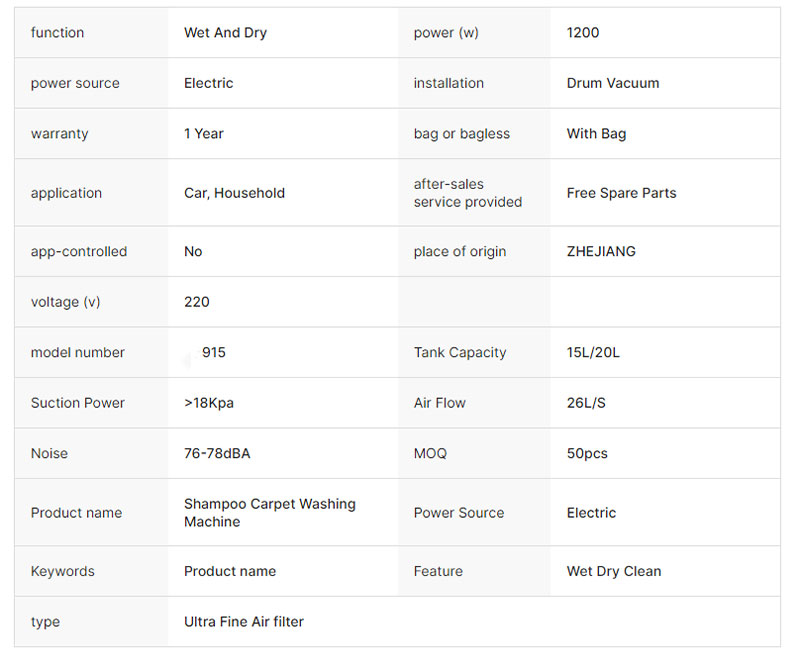This screenshot has width=800, height=650.
Task: Click the "15L/20L" tank capacity value
Action: click(x=593, y=352)
